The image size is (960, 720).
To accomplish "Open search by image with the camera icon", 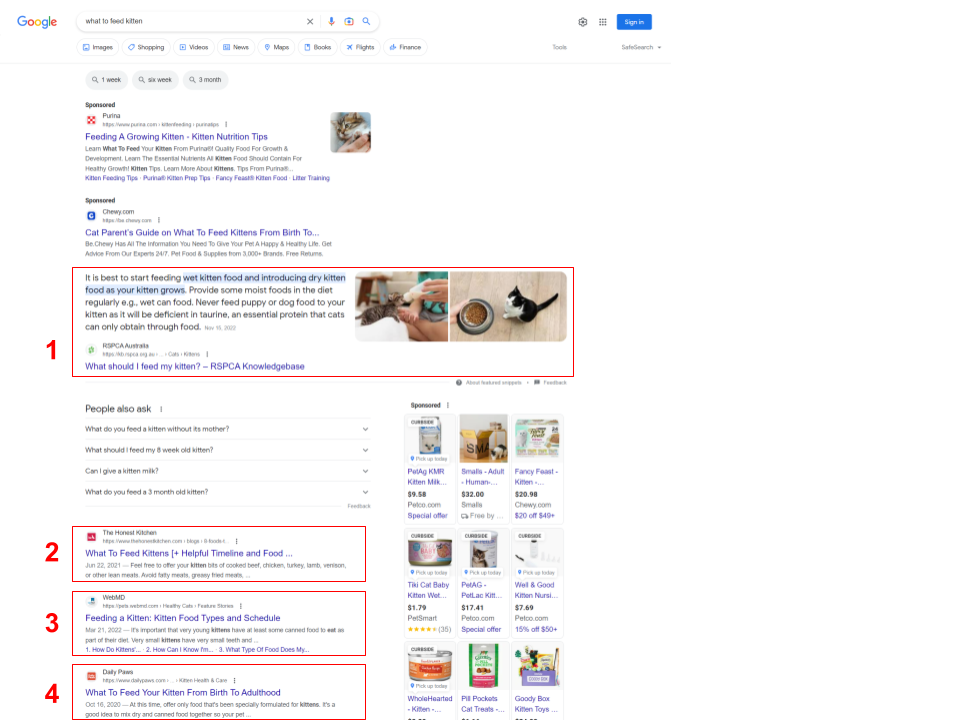I will tap(347, 21).
